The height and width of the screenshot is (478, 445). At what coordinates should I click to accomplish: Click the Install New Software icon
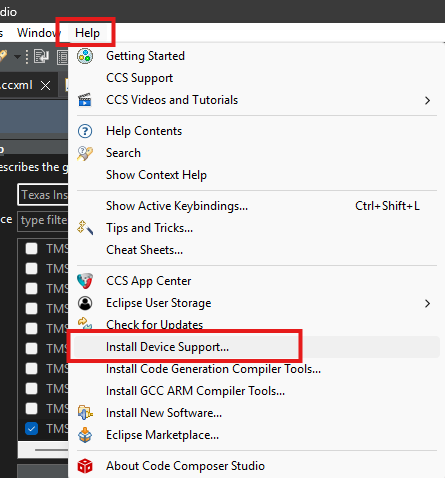point(85,413)
